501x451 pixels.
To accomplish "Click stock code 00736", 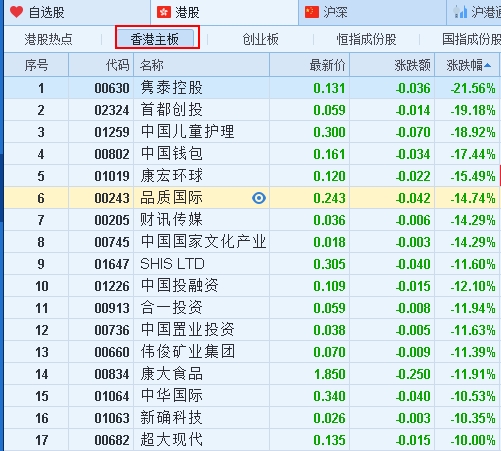I will click(x=112, y=330).
